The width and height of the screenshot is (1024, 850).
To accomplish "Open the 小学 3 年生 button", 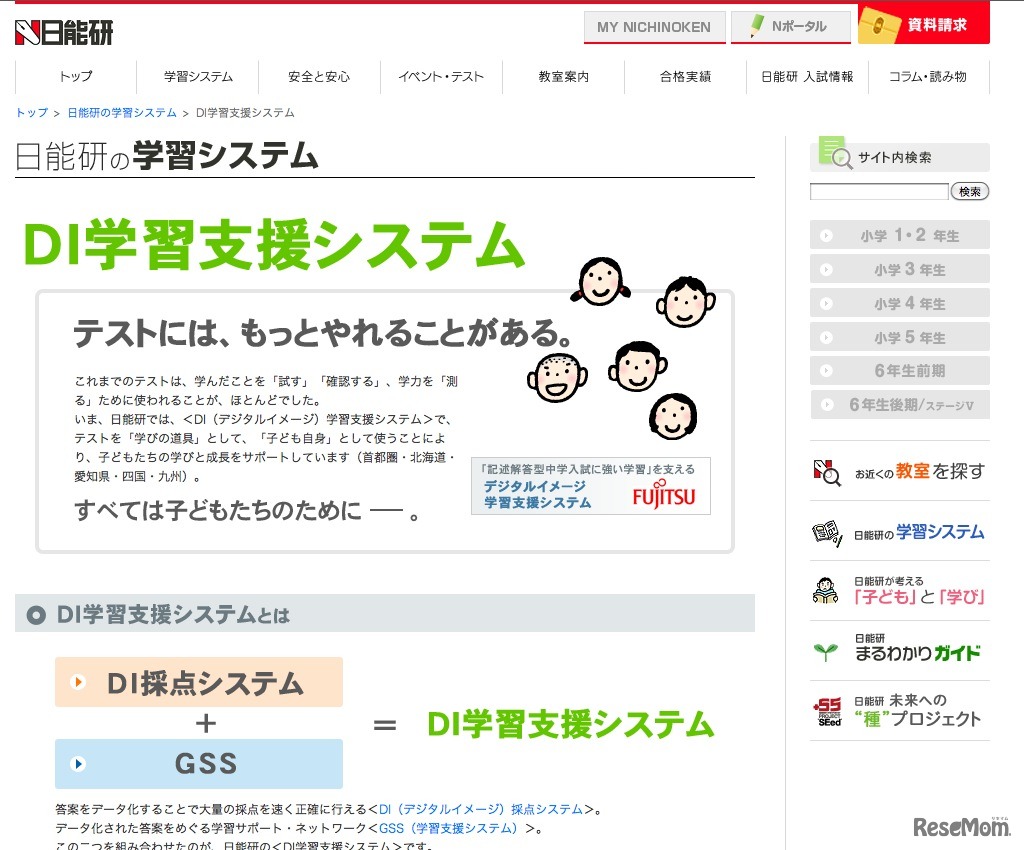I will point(900,269).
